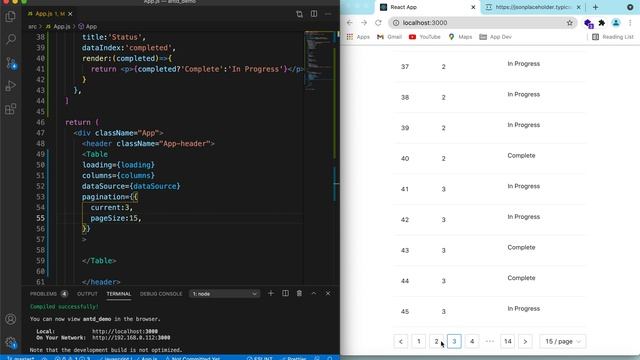Select table page 3
The image size is (640, 360).
click(x=454, y=341)
